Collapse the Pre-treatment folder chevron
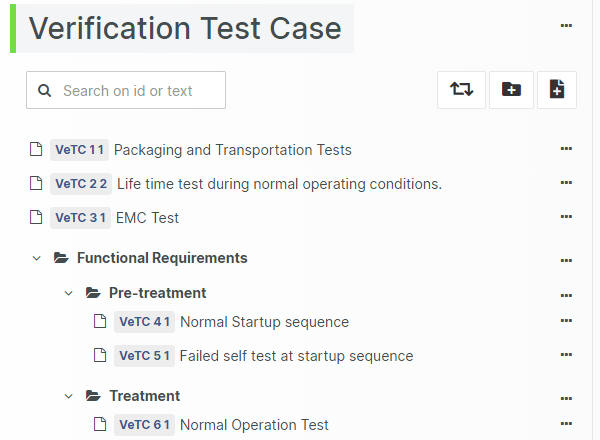The image size is (600, 440). (x=69, y=293)
